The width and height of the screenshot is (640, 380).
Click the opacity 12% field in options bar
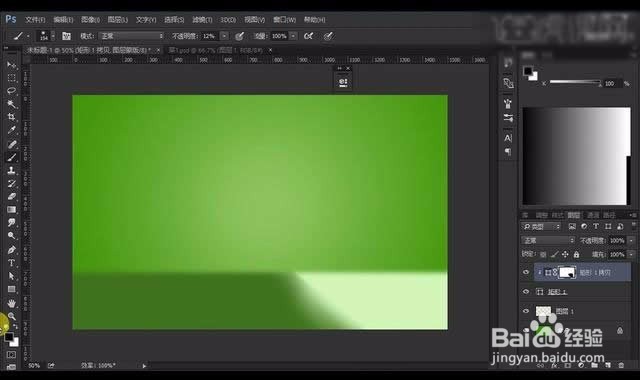click(209, 36)
